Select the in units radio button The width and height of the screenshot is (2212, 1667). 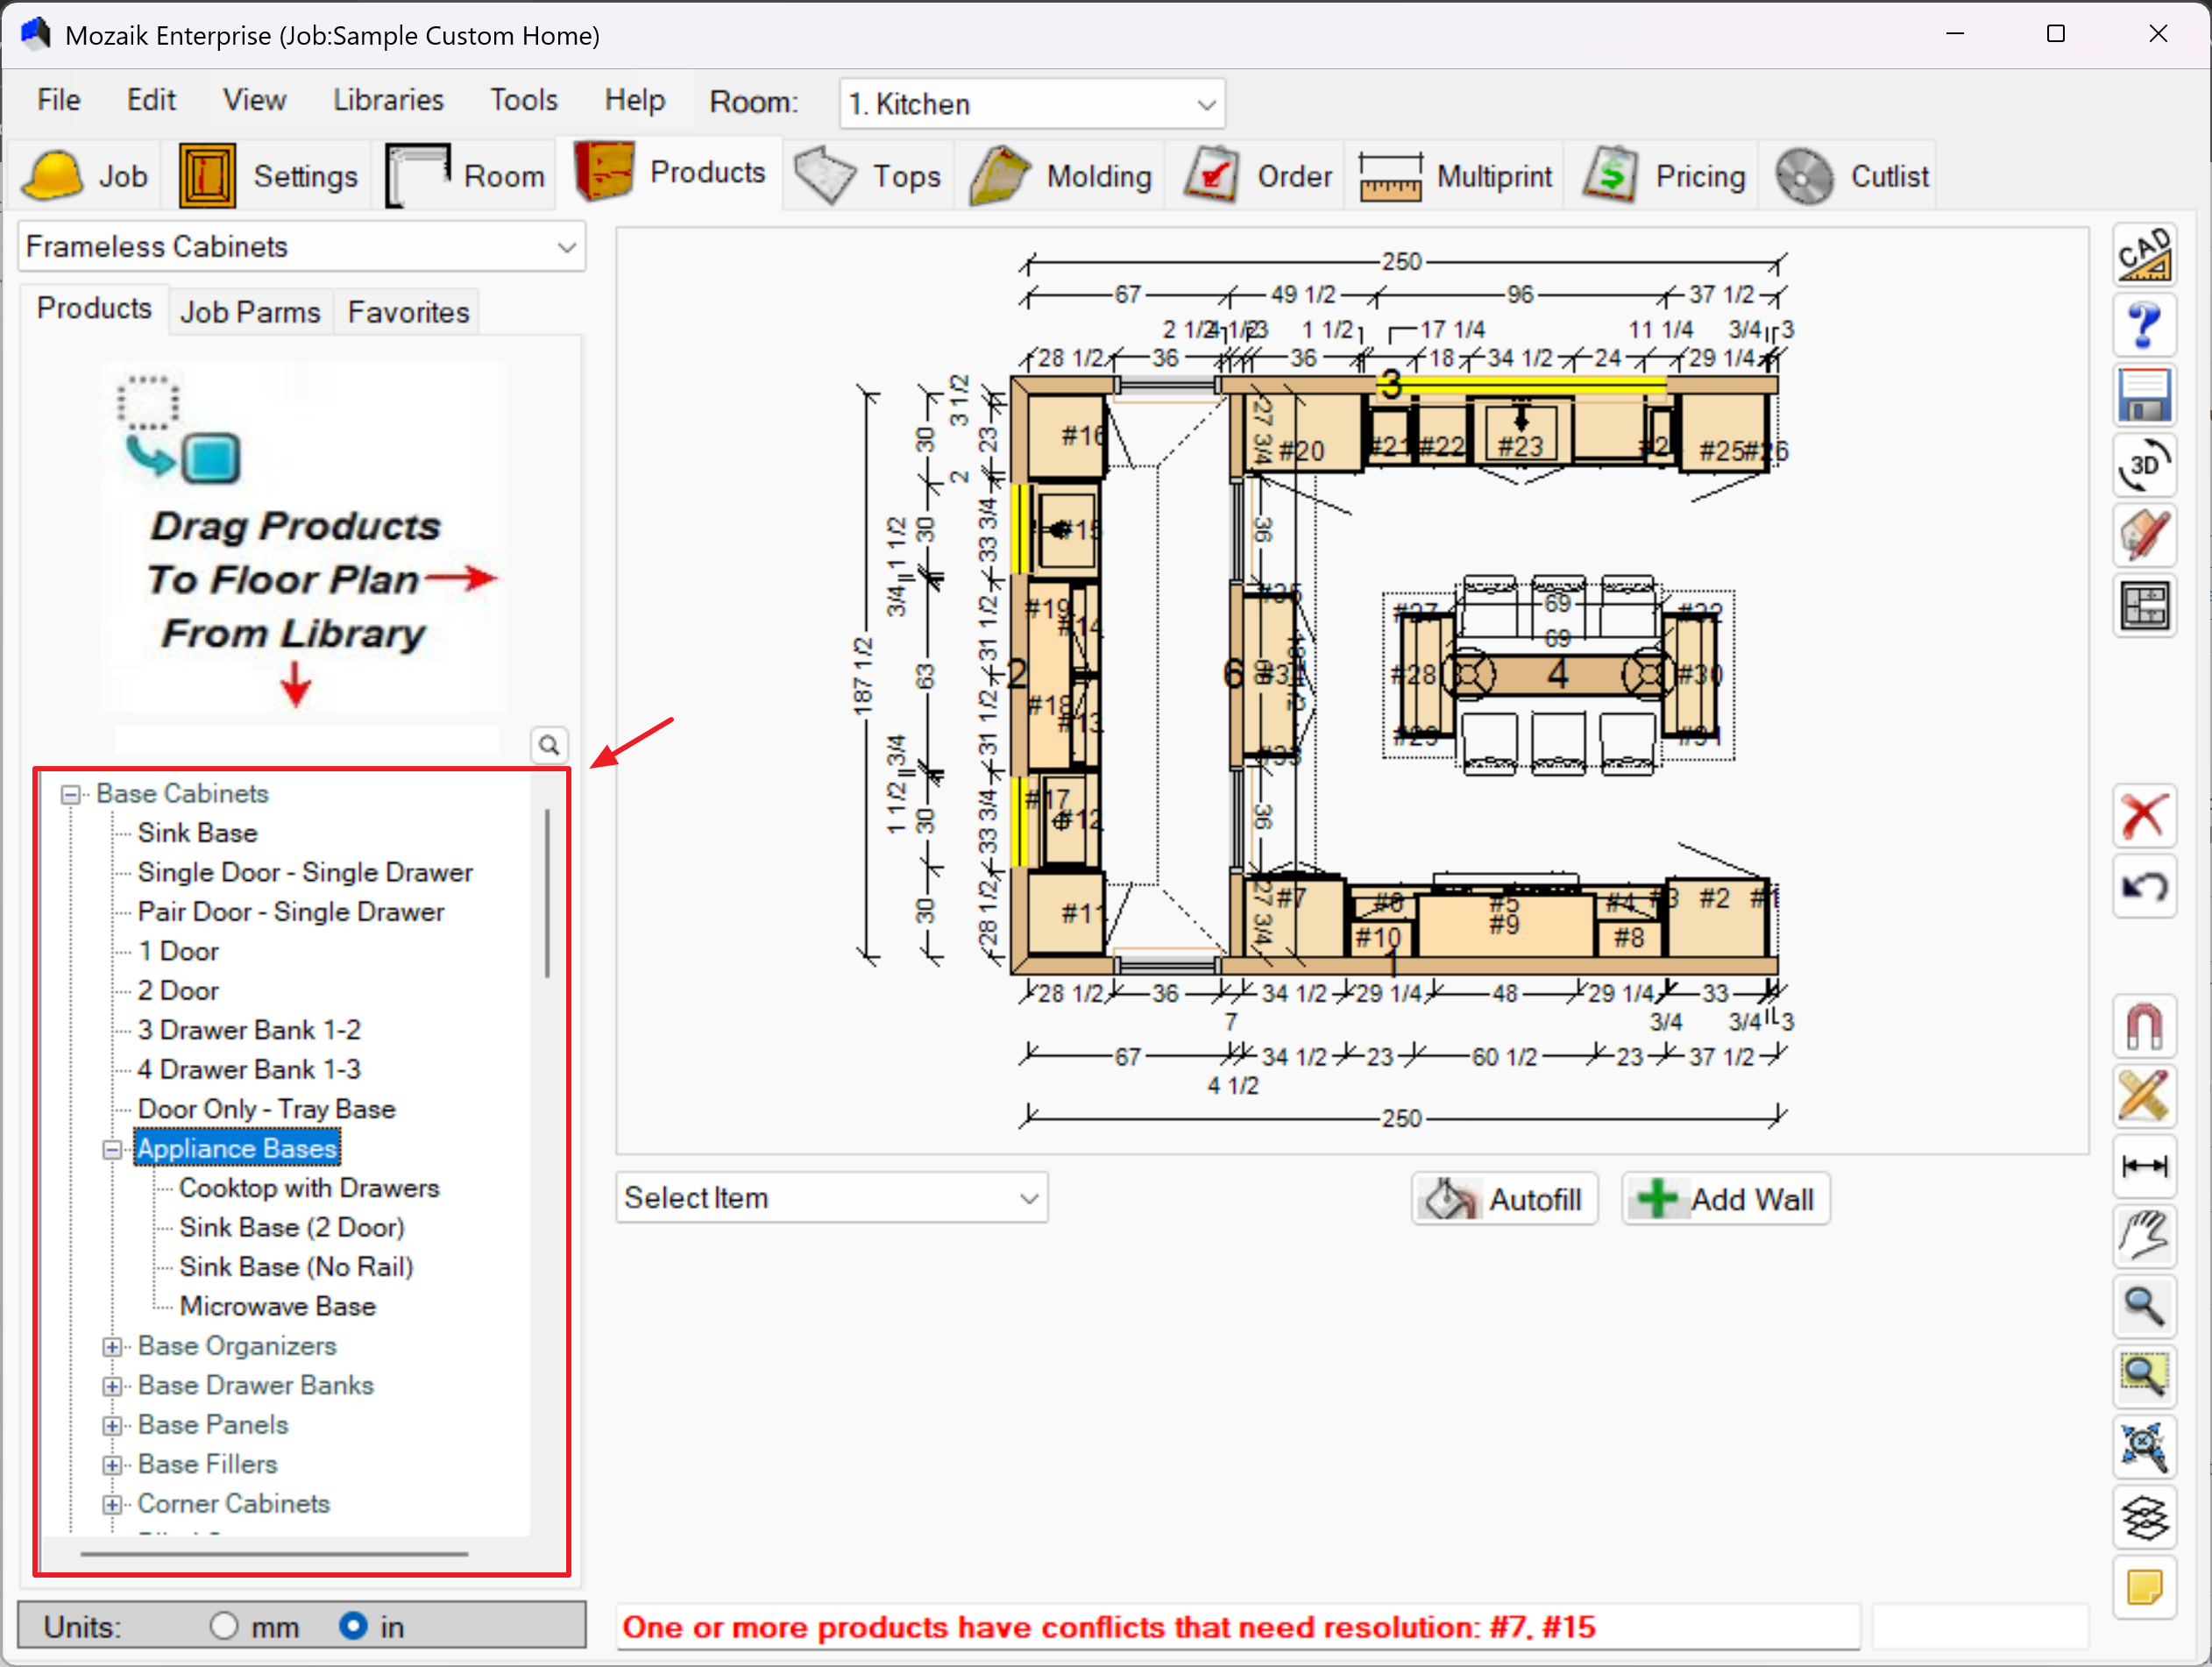point(353,1626)
